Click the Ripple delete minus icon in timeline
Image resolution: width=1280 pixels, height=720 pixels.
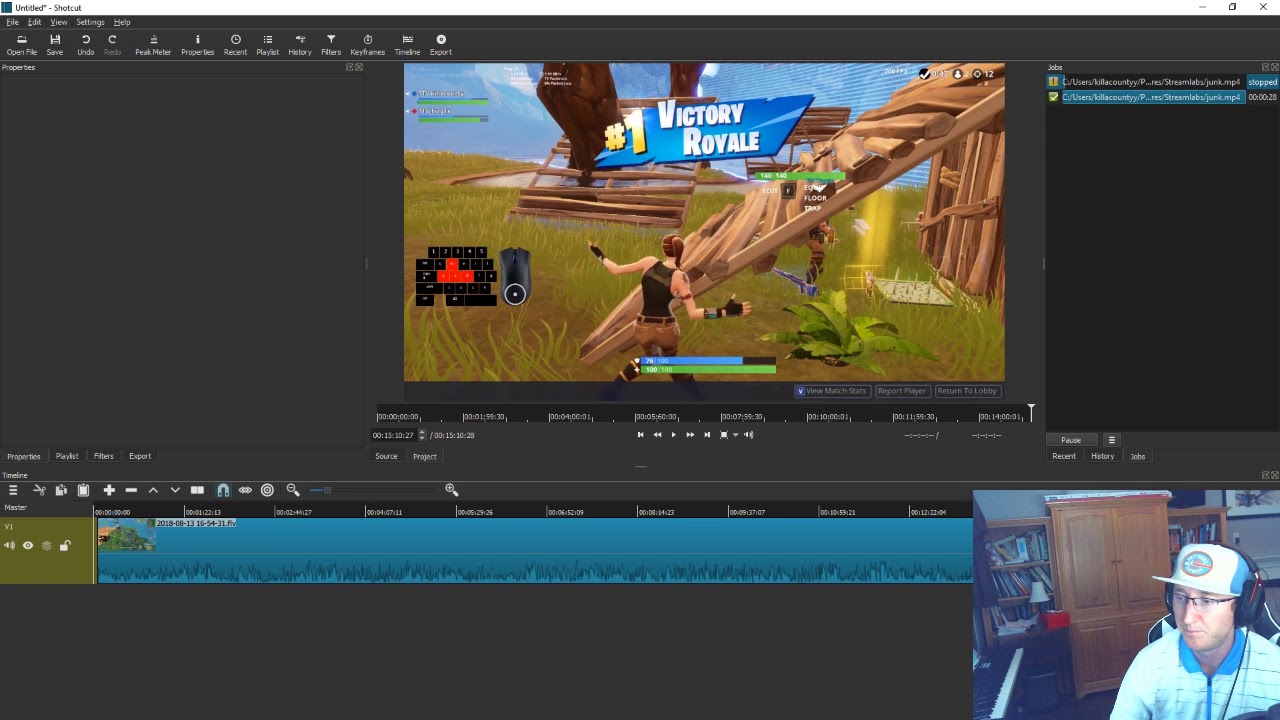(x=131, y=490)
